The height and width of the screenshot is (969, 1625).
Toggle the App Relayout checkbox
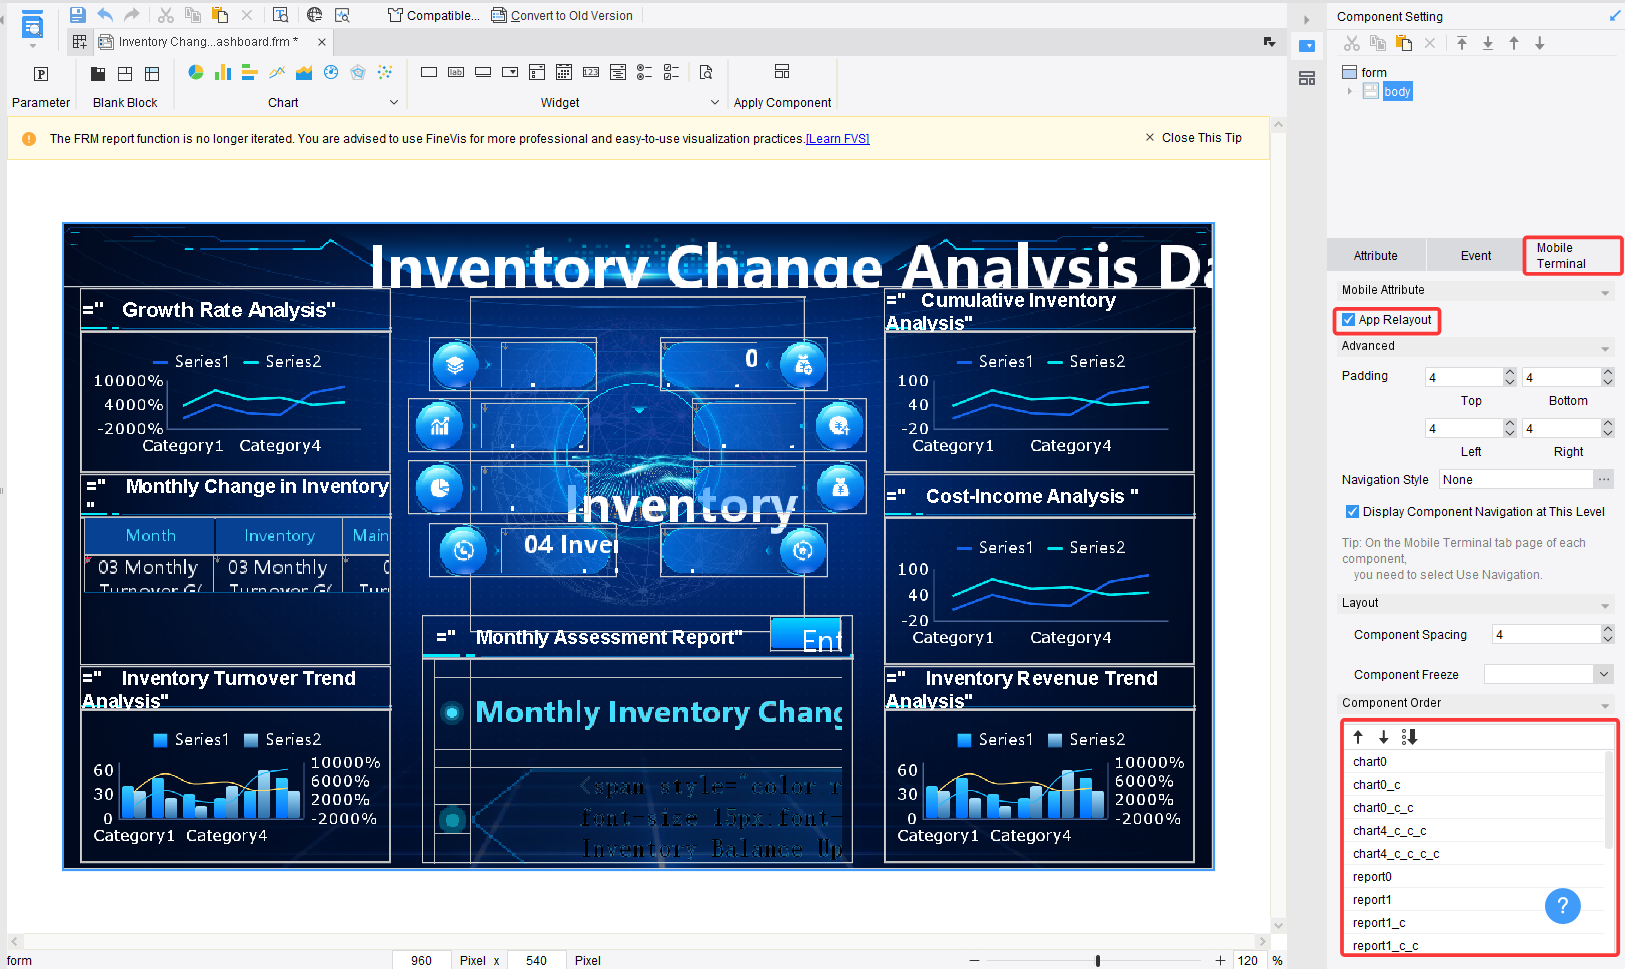point(1349,320)
